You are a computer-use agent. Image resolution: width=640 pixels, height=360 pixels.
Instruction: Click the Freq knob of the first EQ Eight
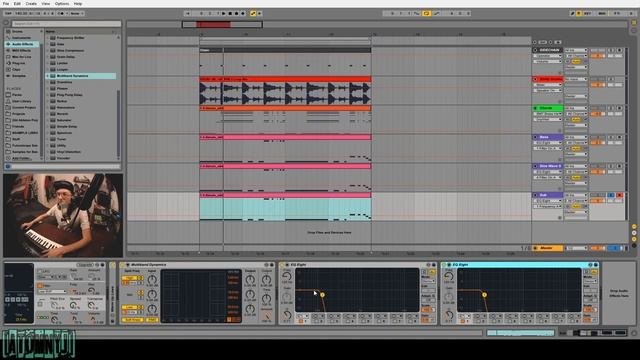click(x=287, y=276)
